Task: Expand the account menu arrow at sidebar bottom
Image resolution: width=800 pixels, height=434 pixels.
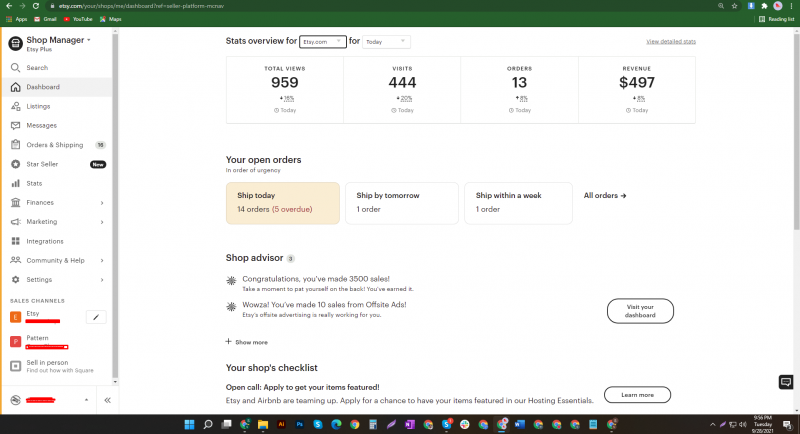Action: point(86,400)
